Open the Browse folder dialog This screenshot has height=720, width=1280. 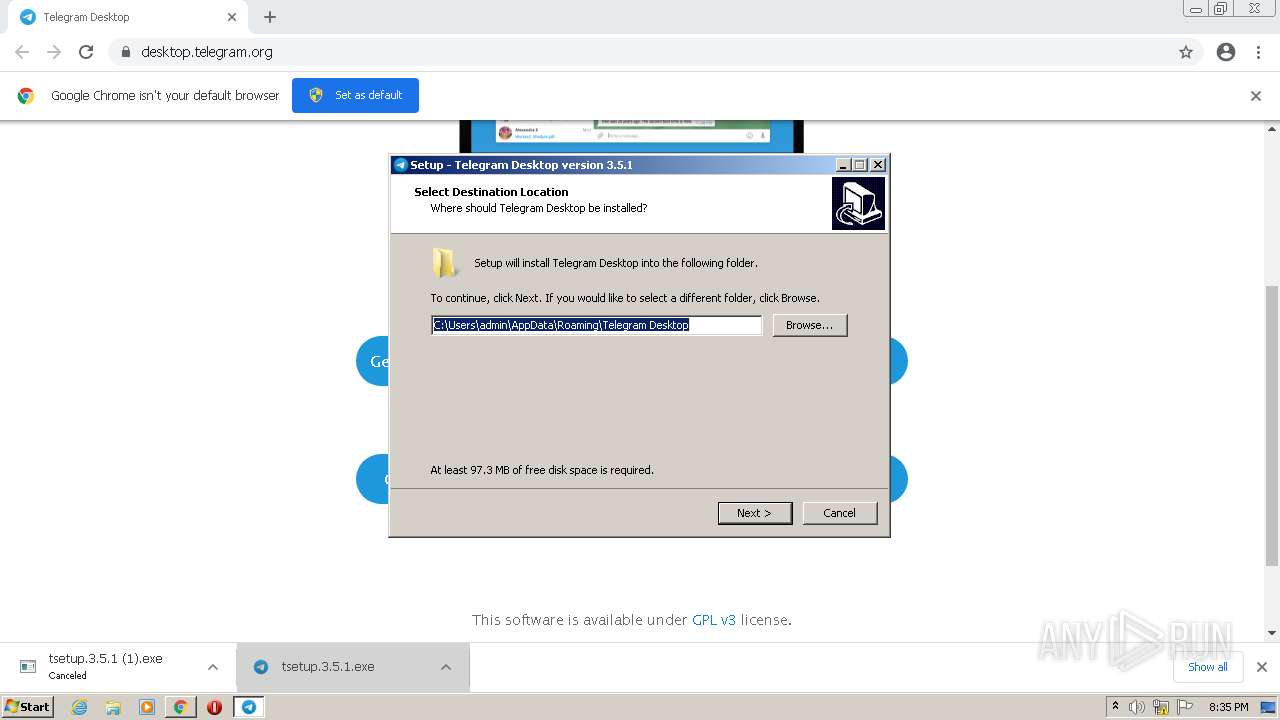pos(809,325)
